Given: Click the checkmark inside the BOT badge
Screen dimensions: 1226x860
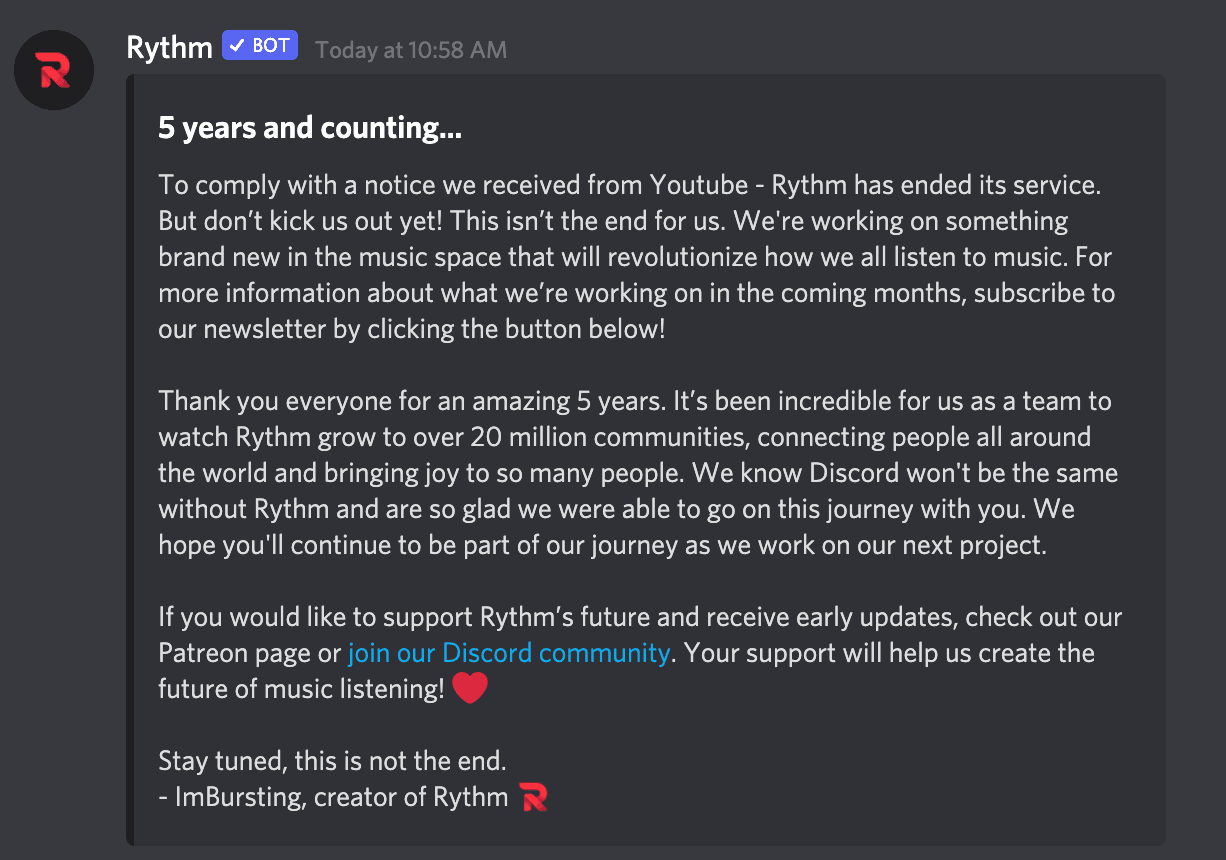Looking at the screenshot, I should [238, 46].
